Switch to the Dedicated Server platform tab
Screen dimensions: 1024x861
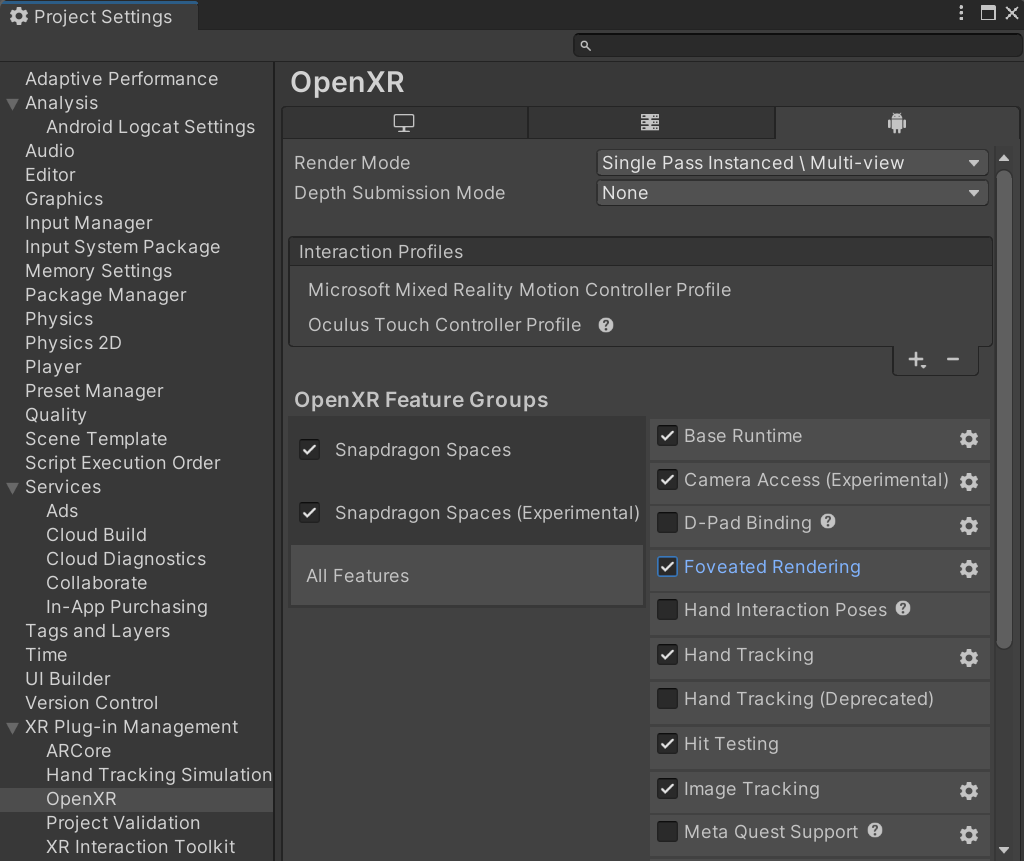coord(650,123)
